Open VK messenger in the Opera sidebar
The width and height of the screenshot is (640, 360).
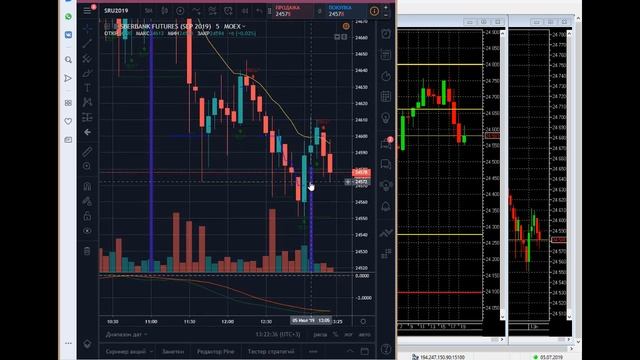click(68, 35)
